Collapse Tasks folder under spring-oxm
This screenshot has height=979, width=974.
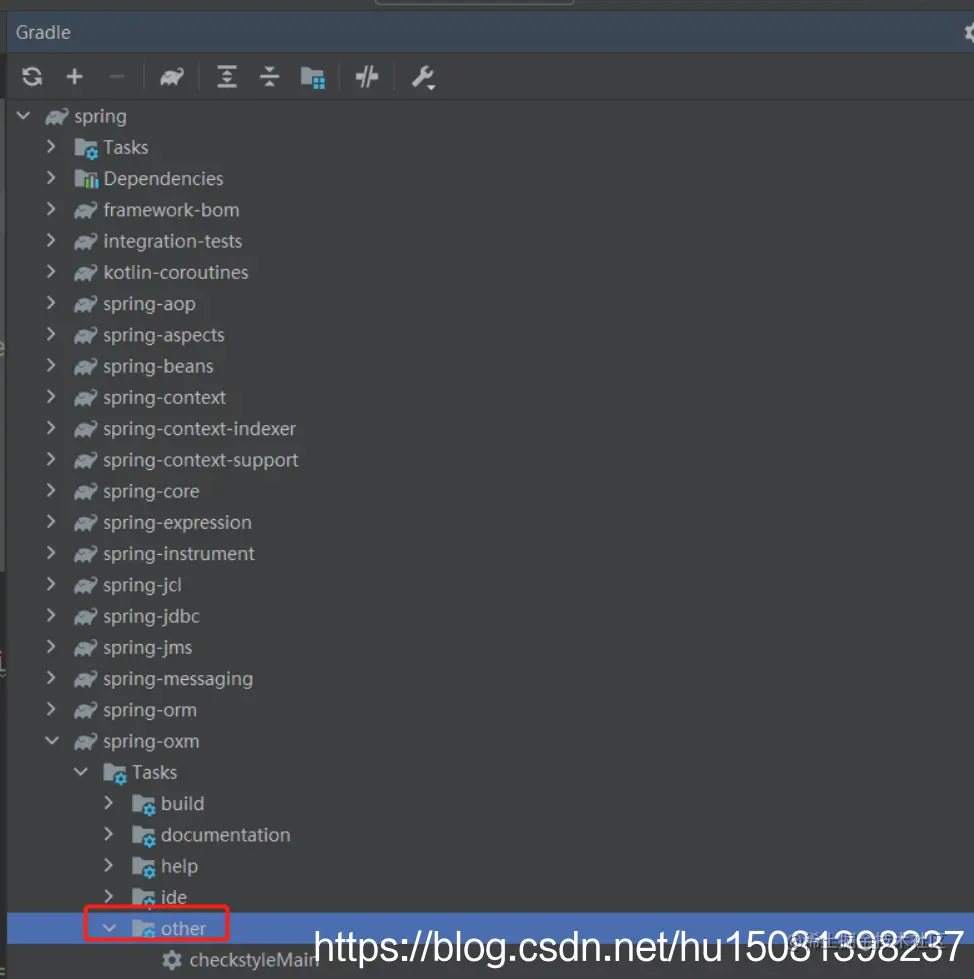coord(81,772)
